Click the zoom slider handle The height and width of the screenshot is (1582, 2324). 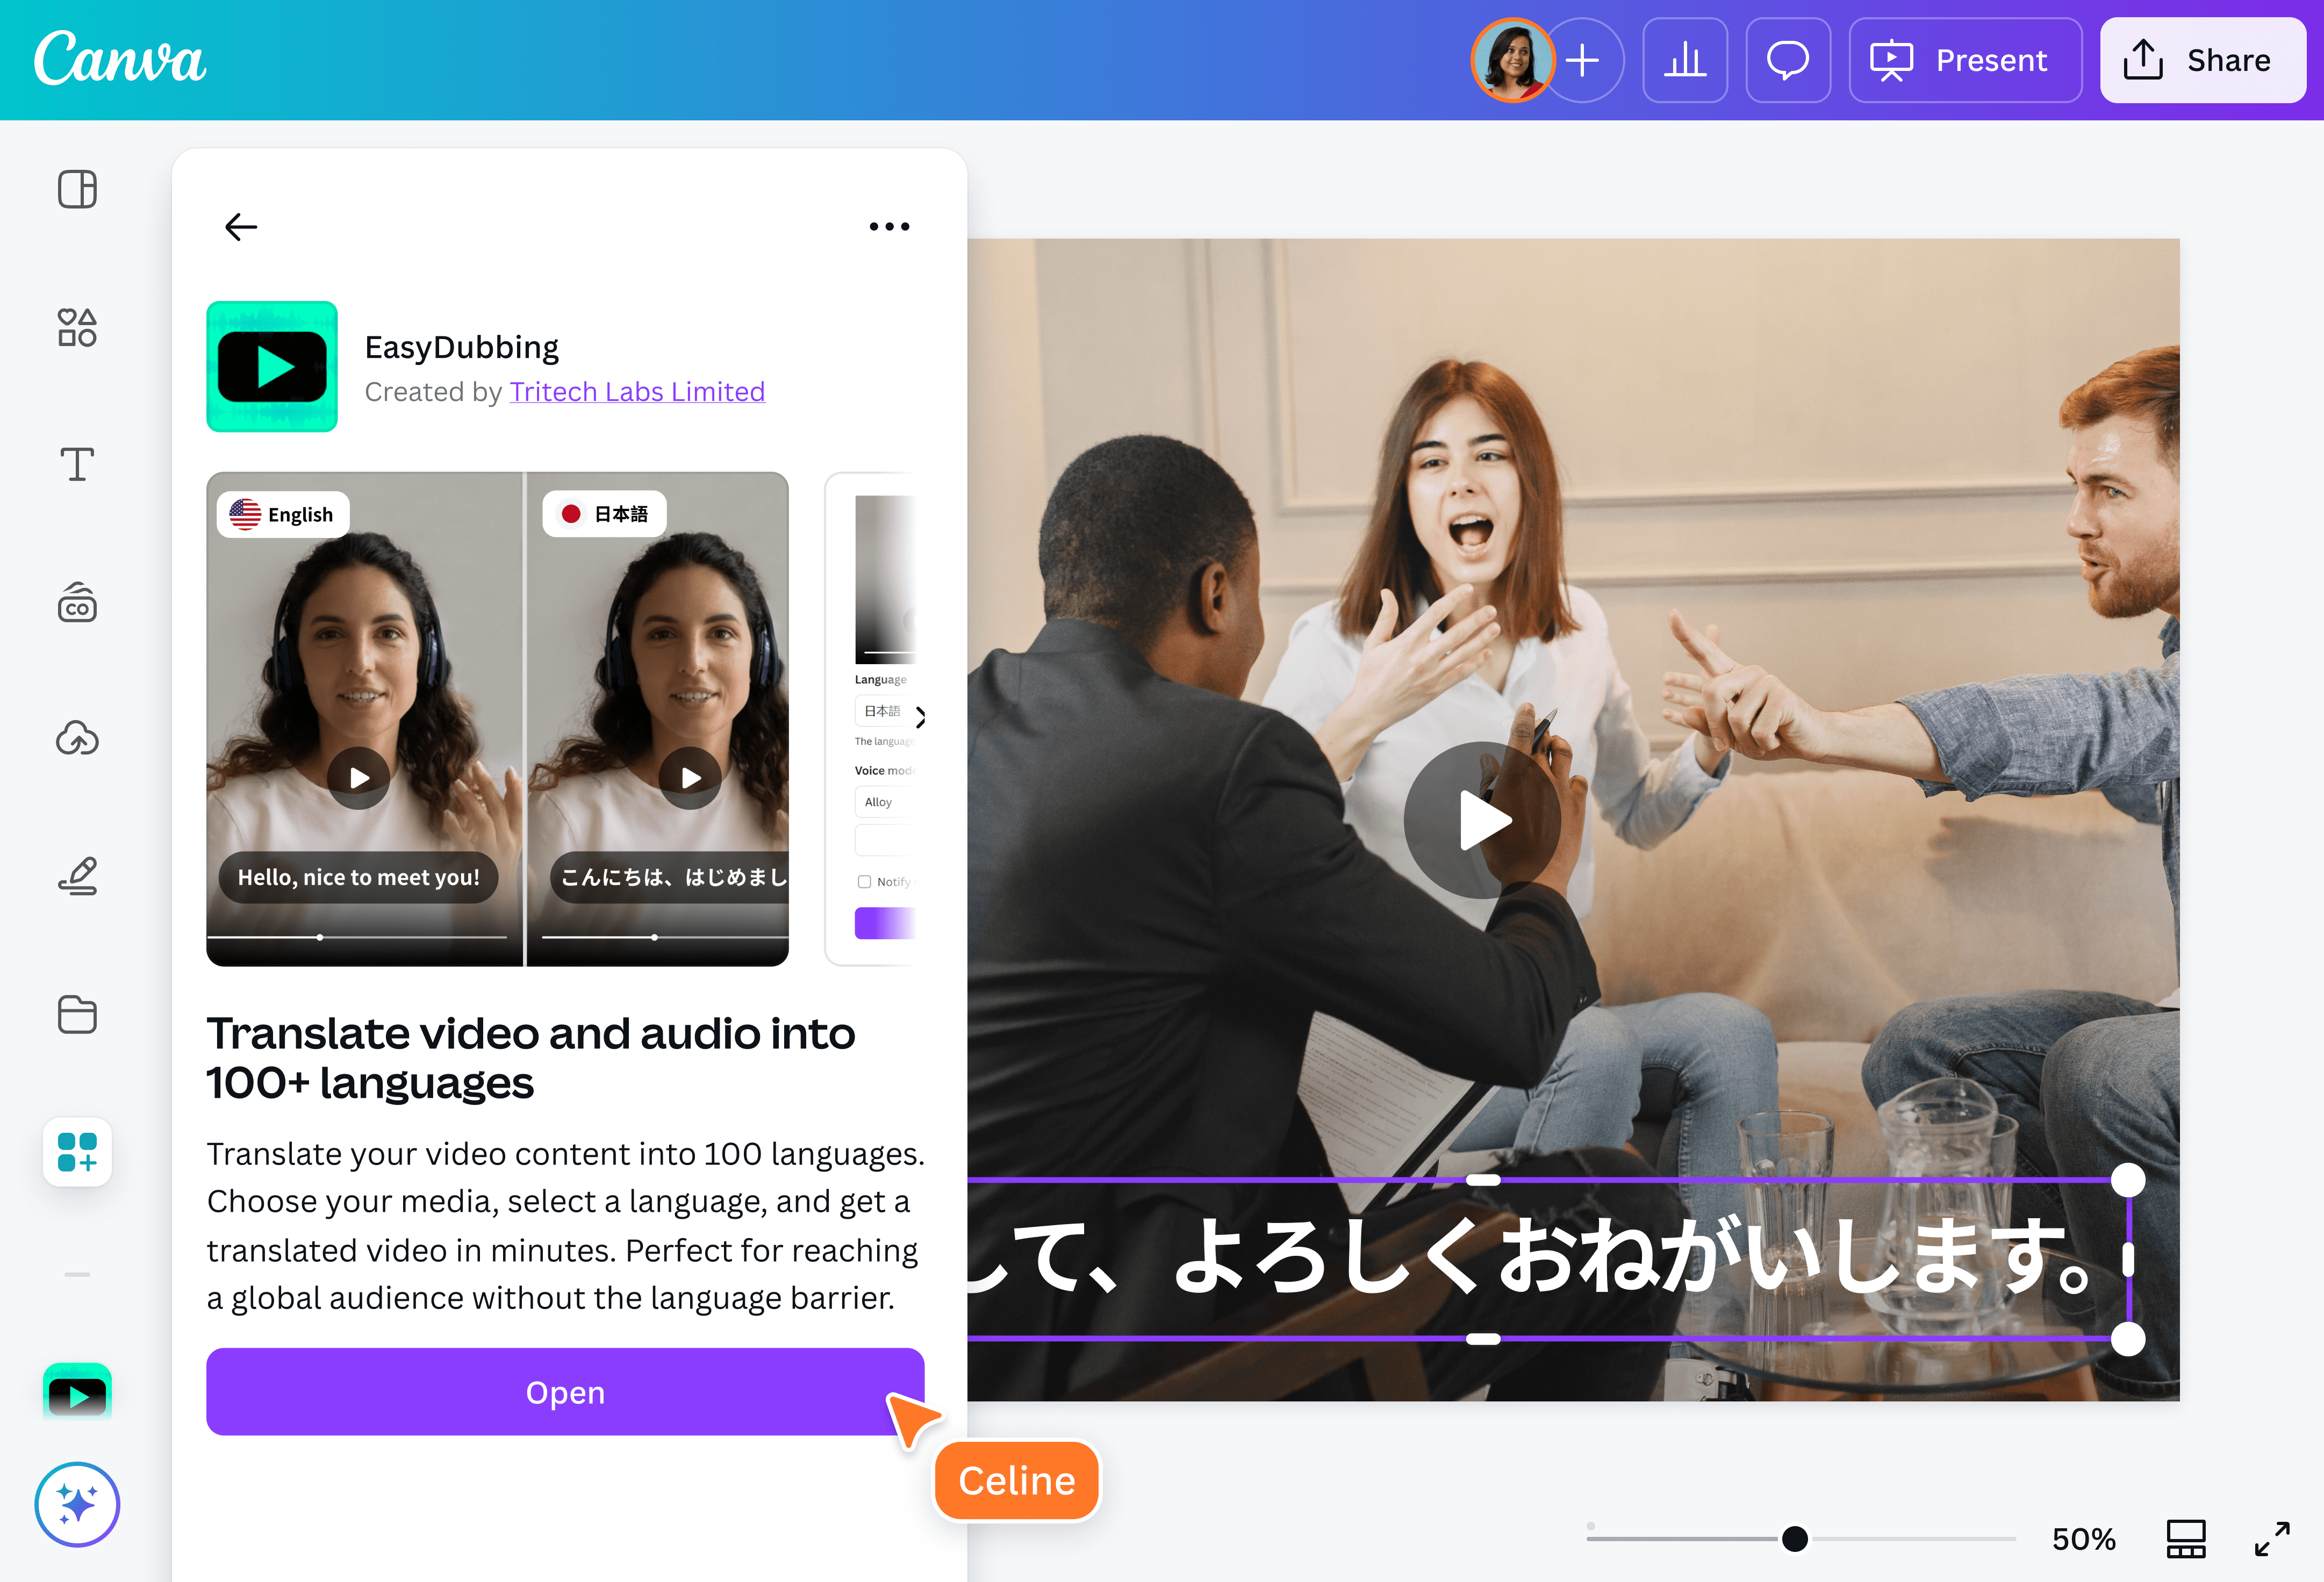pyautogui.click(x=1795, y=1539)
